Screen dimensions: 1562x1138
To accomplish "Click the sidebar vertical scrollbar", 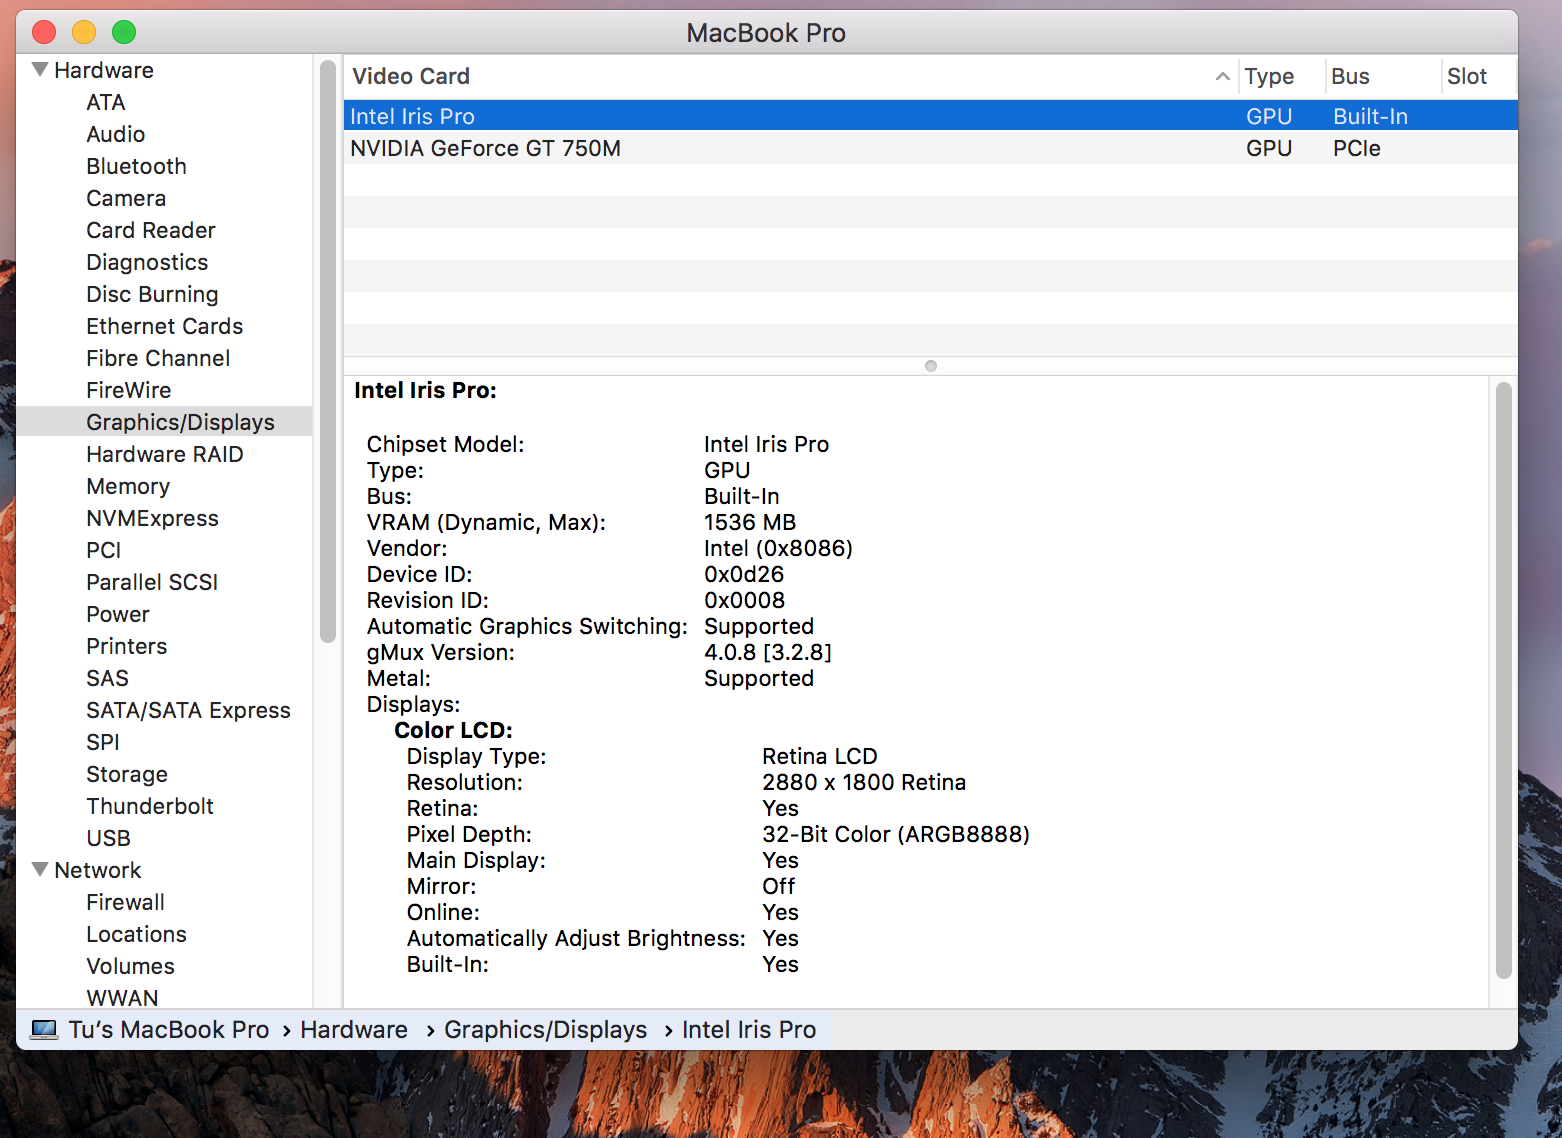I will [x=327, y=350].
